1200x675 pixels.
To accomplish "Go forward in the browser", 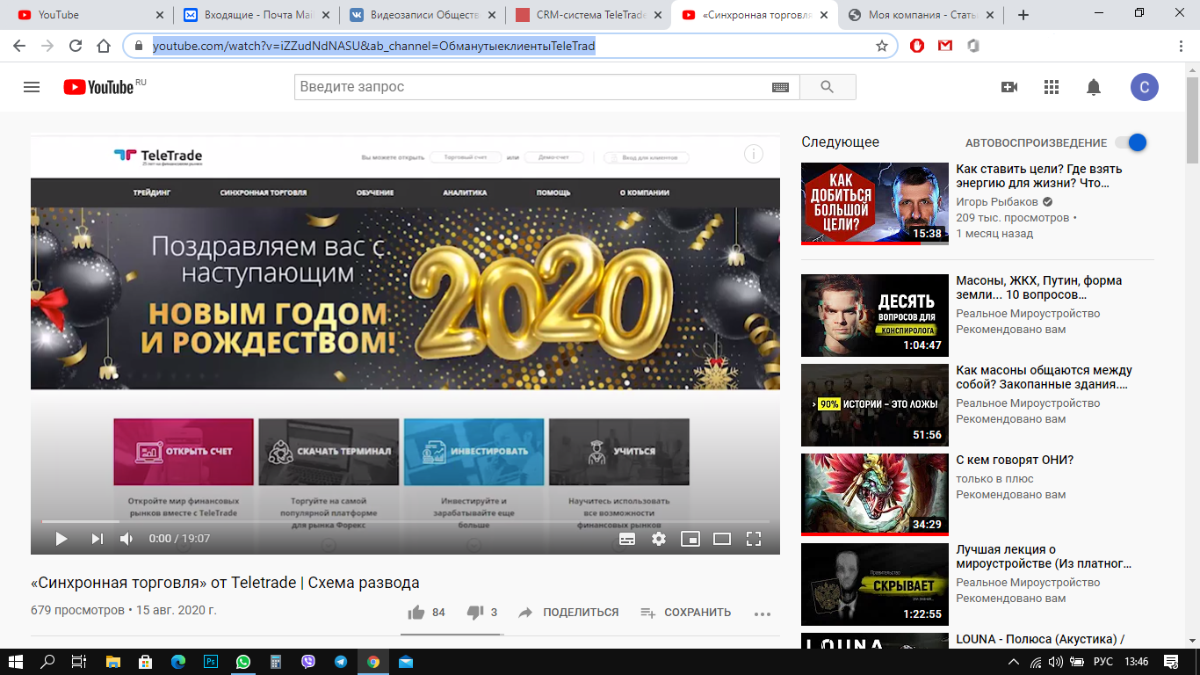I will coord(47,46).
